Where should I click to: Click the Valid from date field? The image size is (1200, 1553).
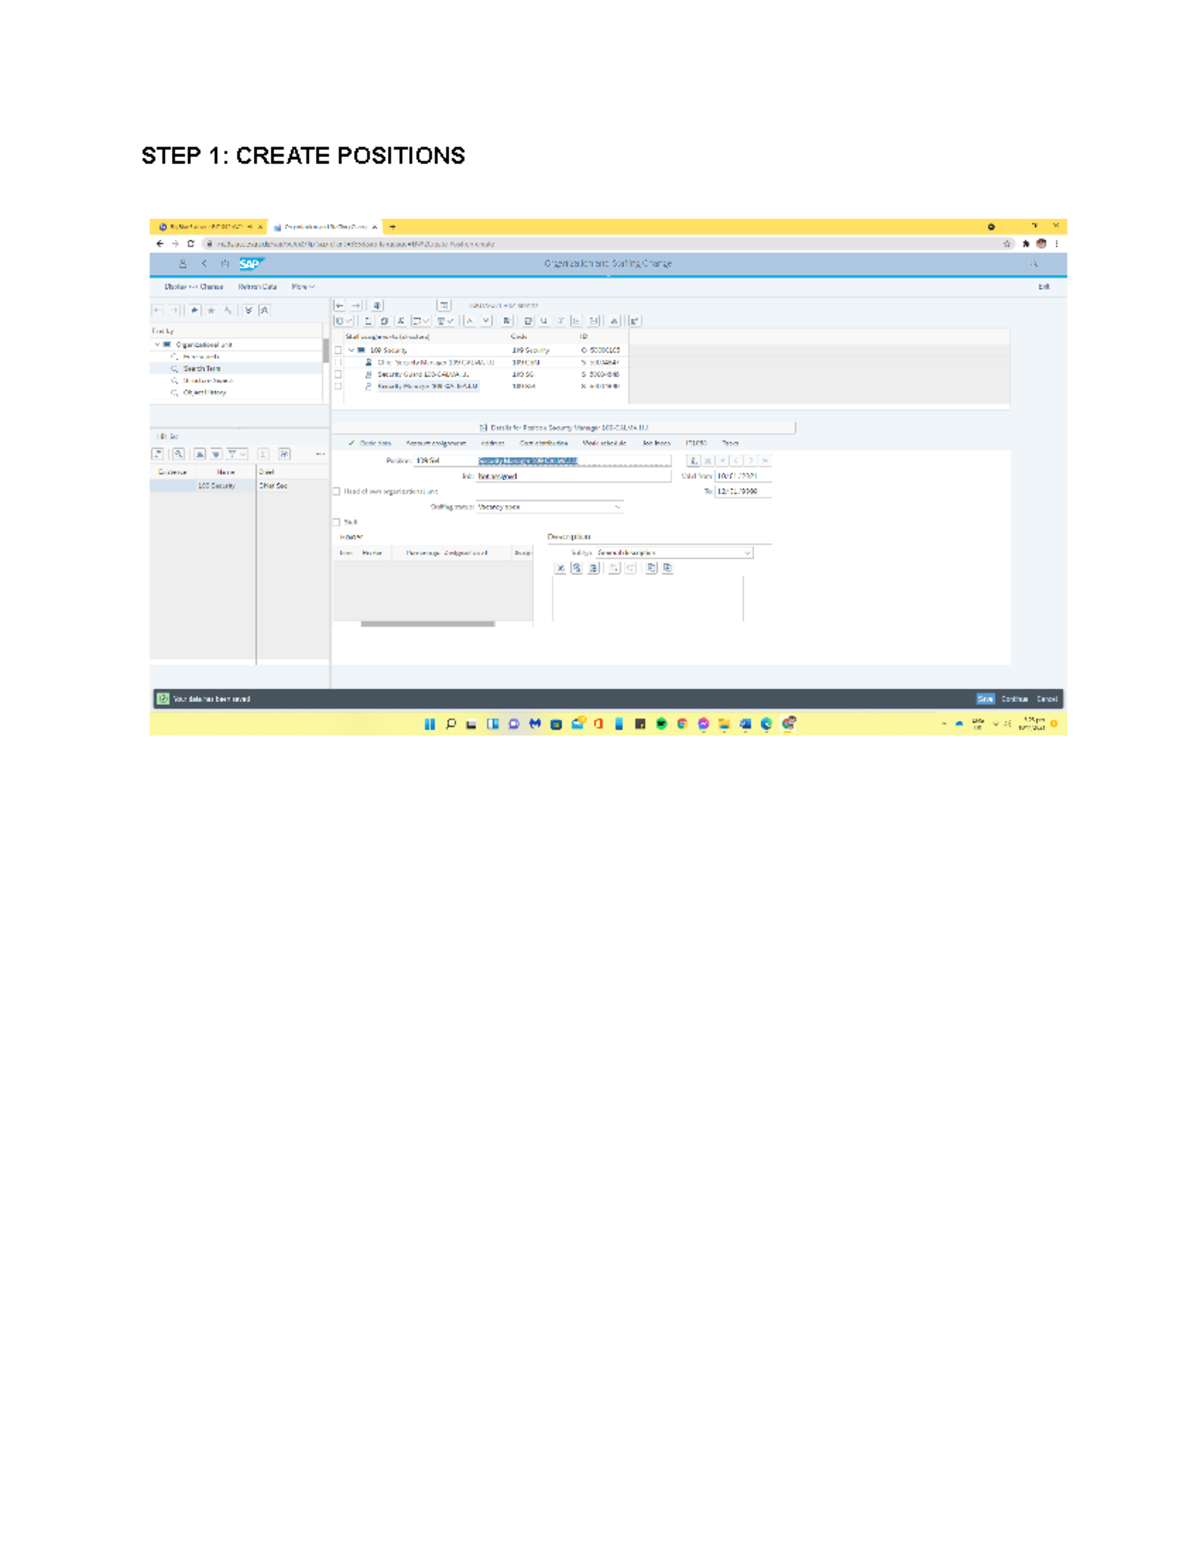click(738, 475)
